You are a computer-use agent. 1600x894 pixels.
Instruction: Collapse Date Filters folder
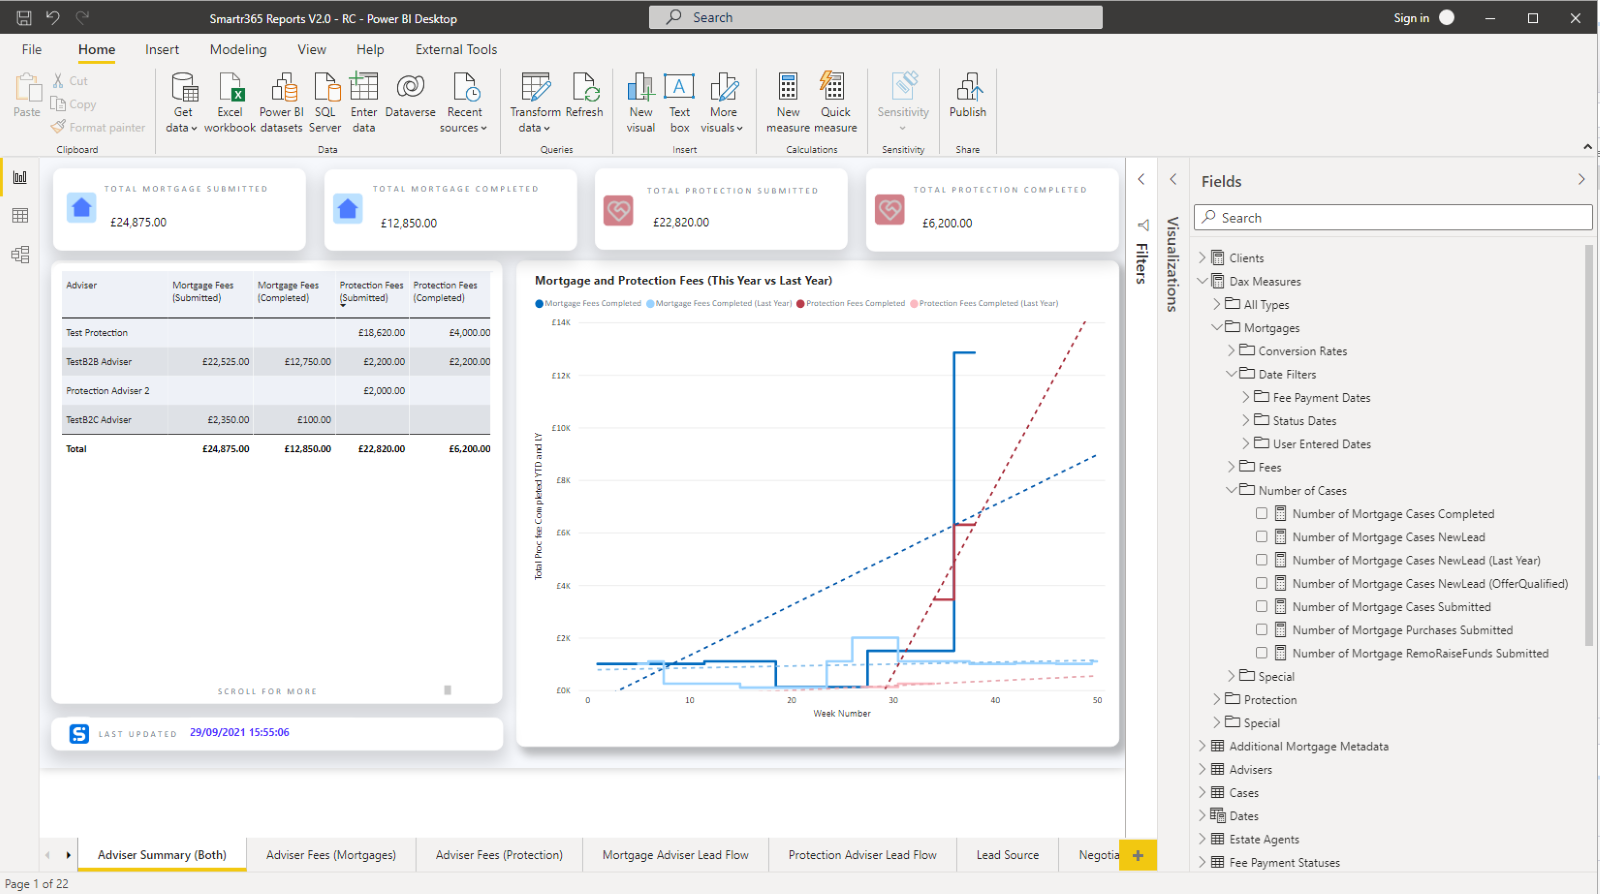coord(1232,374)
